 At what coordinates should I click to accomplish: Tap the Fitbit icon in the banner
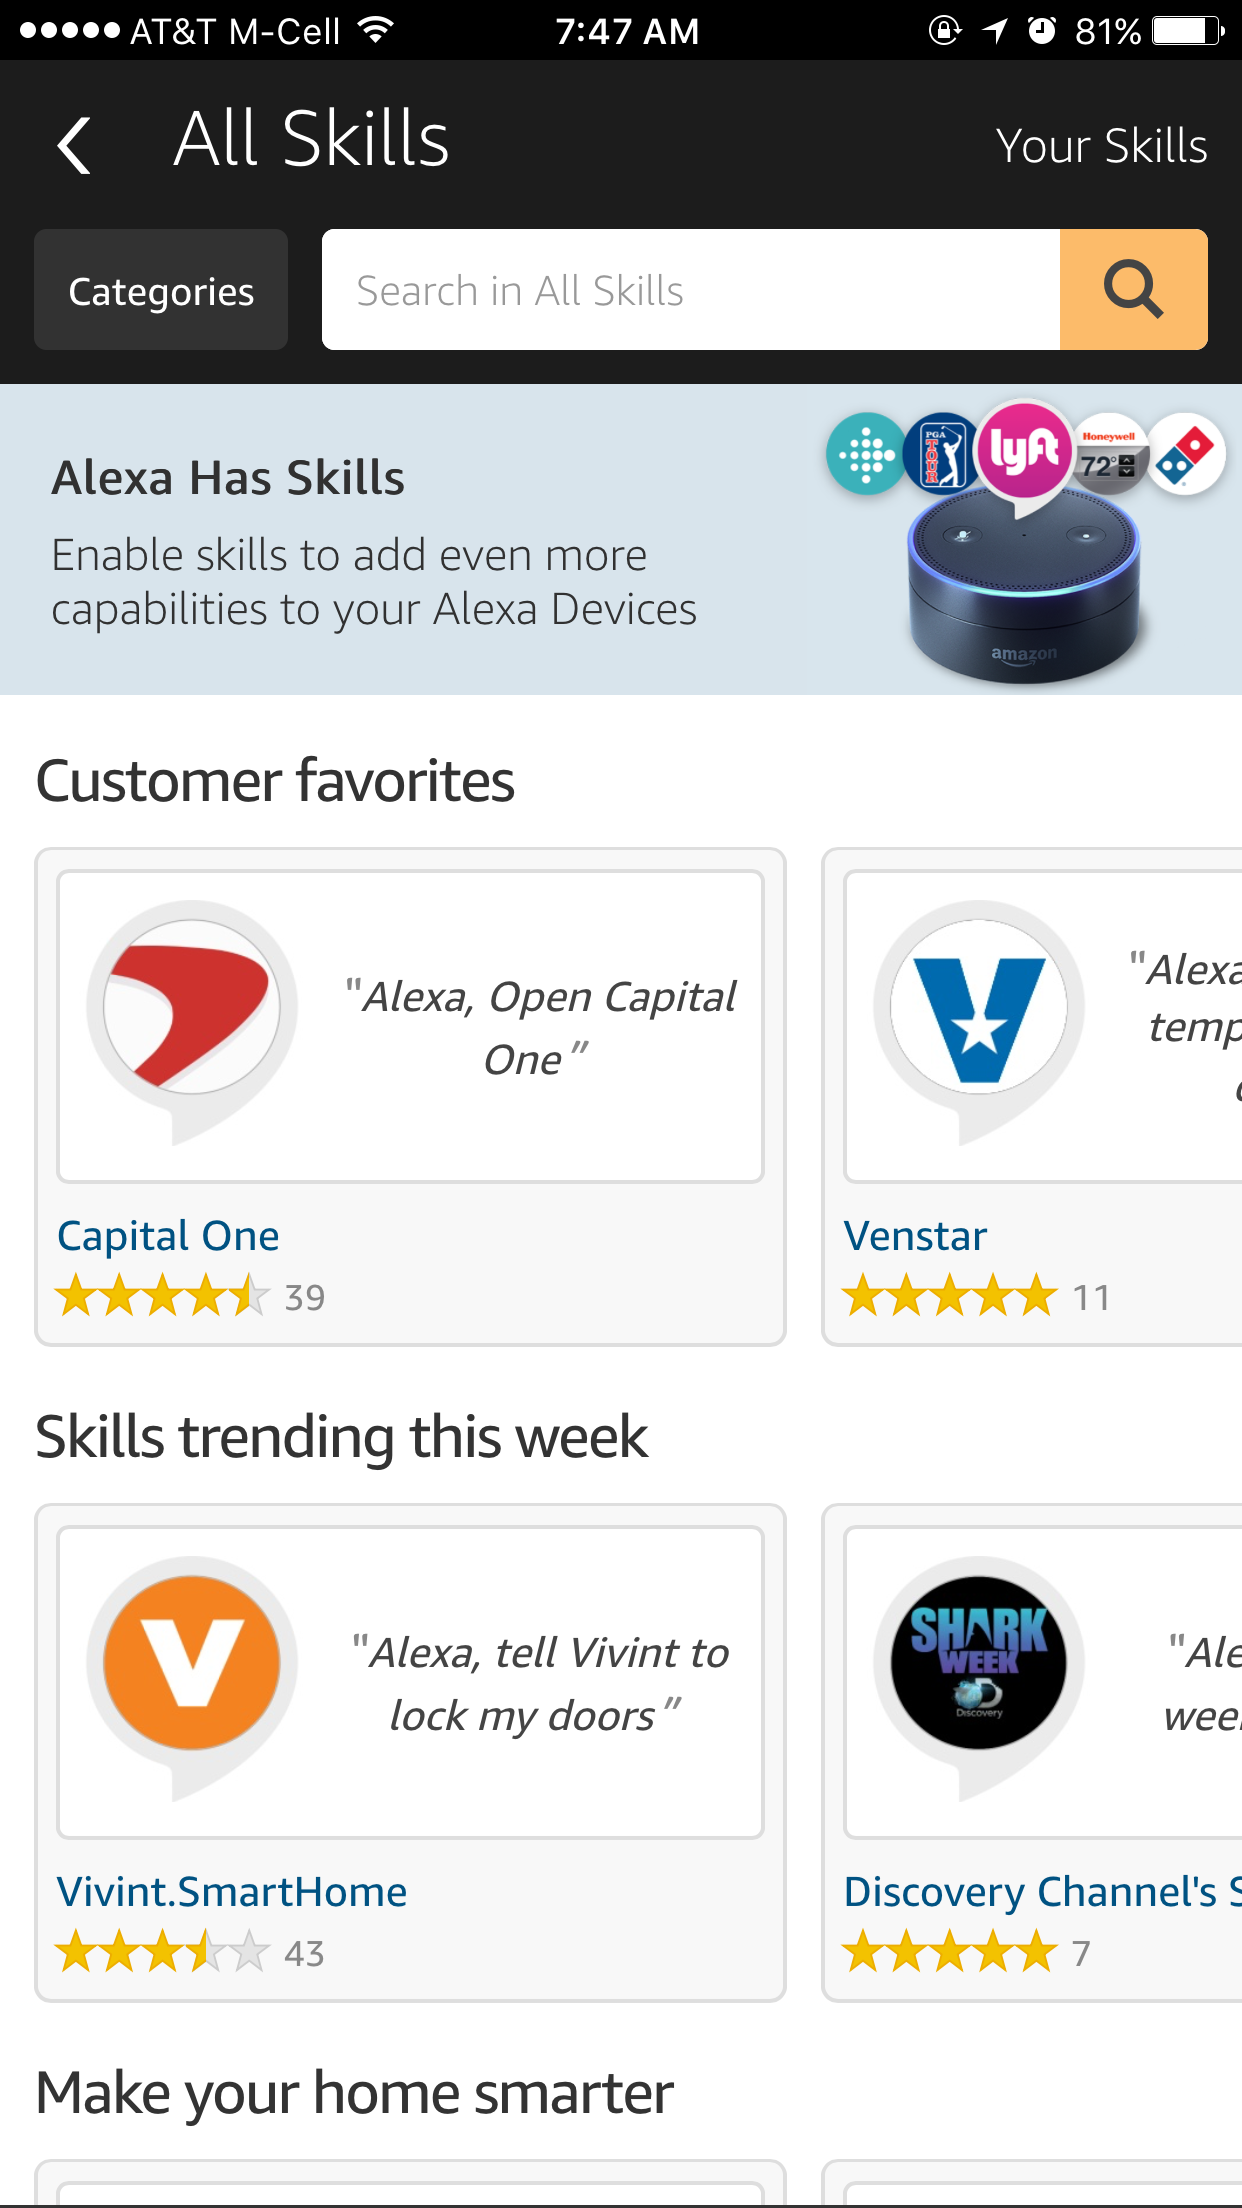(866, 453)
